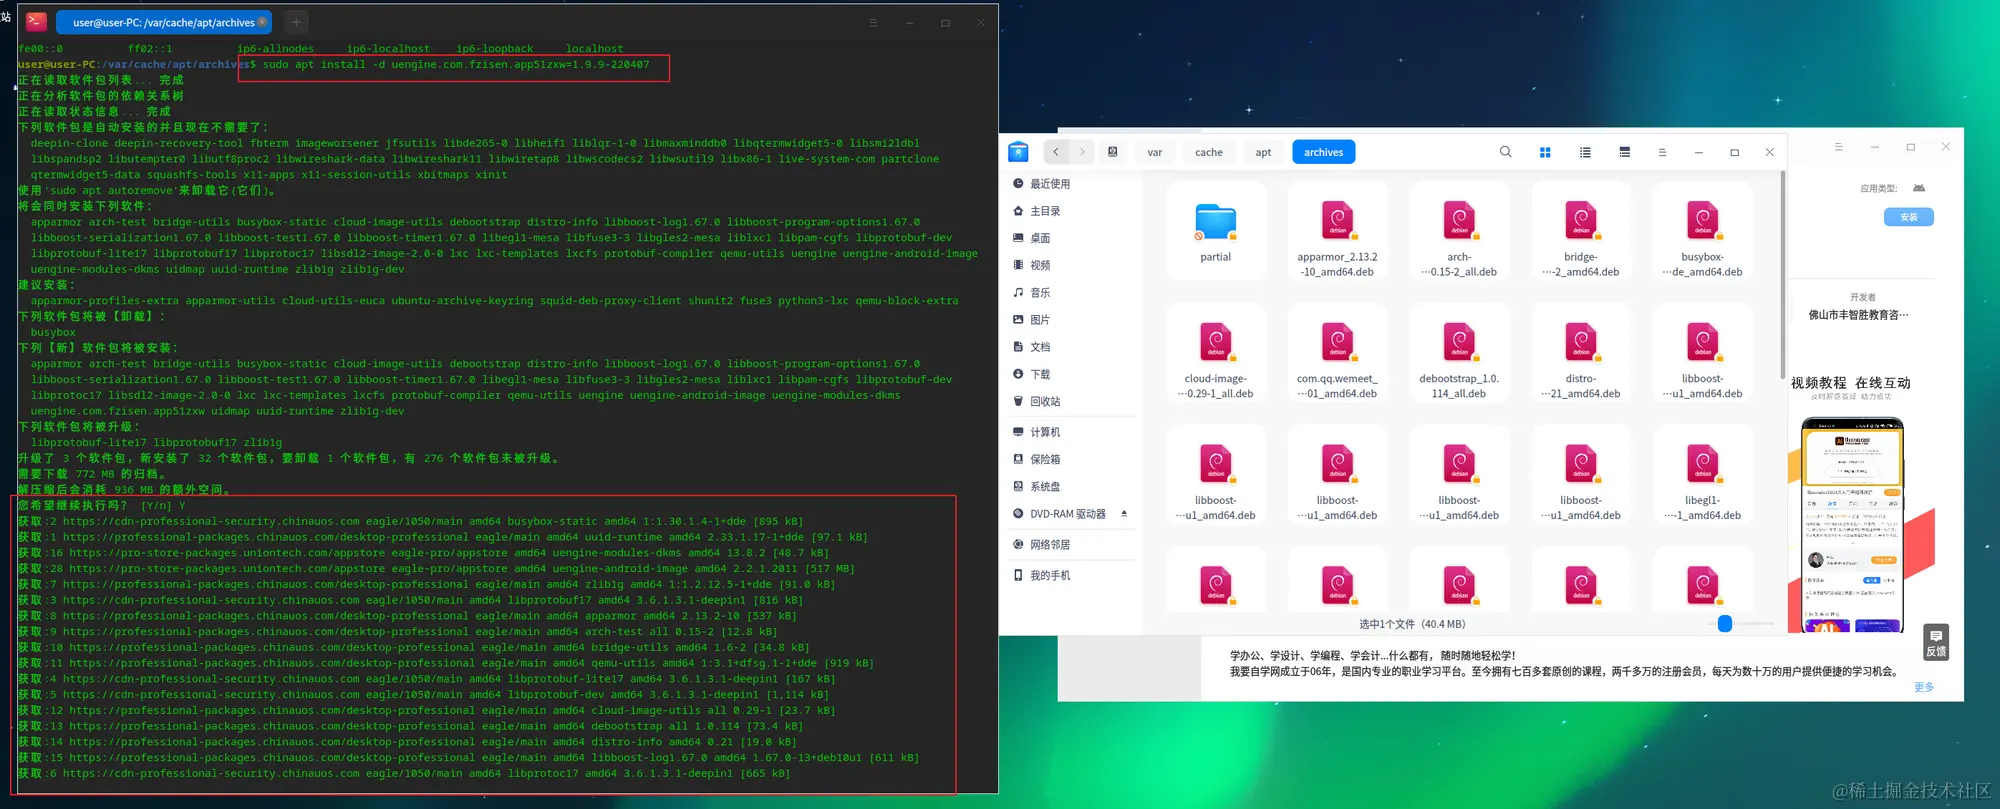This screenshot has height=809, width=2000.
Task: Switch file manager to list view
Action: click(x=1585, y=152)
